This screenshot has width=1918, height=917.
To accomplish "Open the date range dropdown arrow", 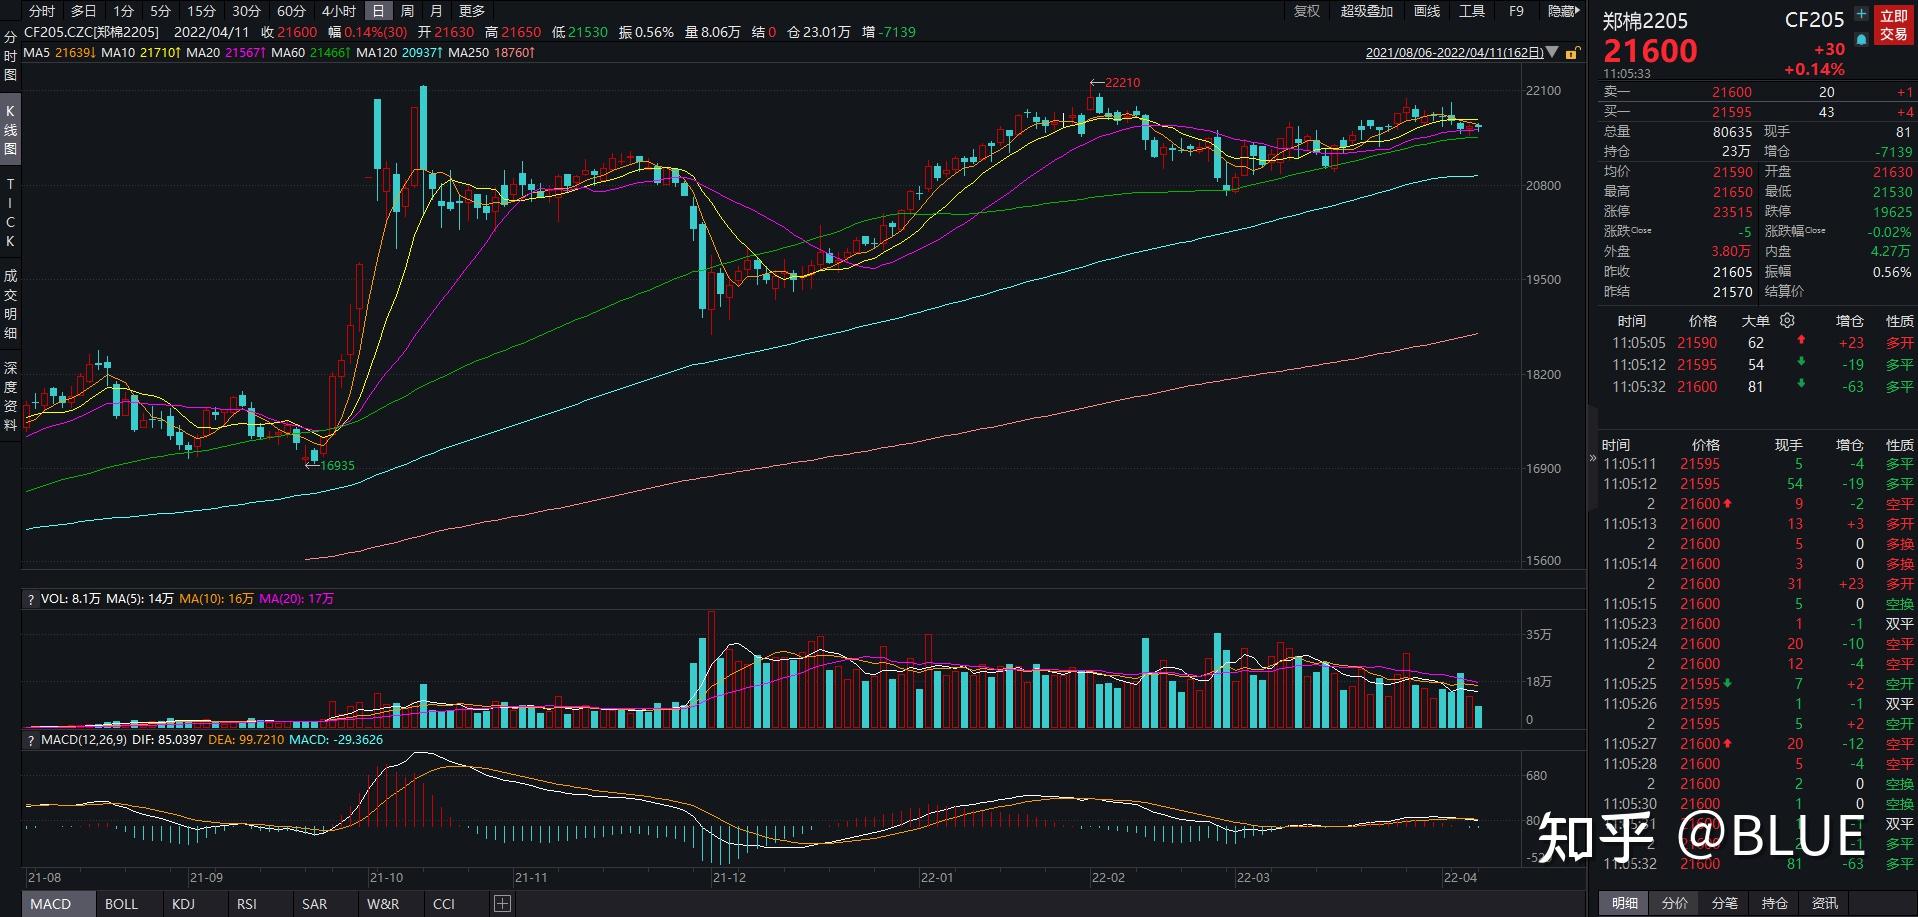I will (1552, 53).
